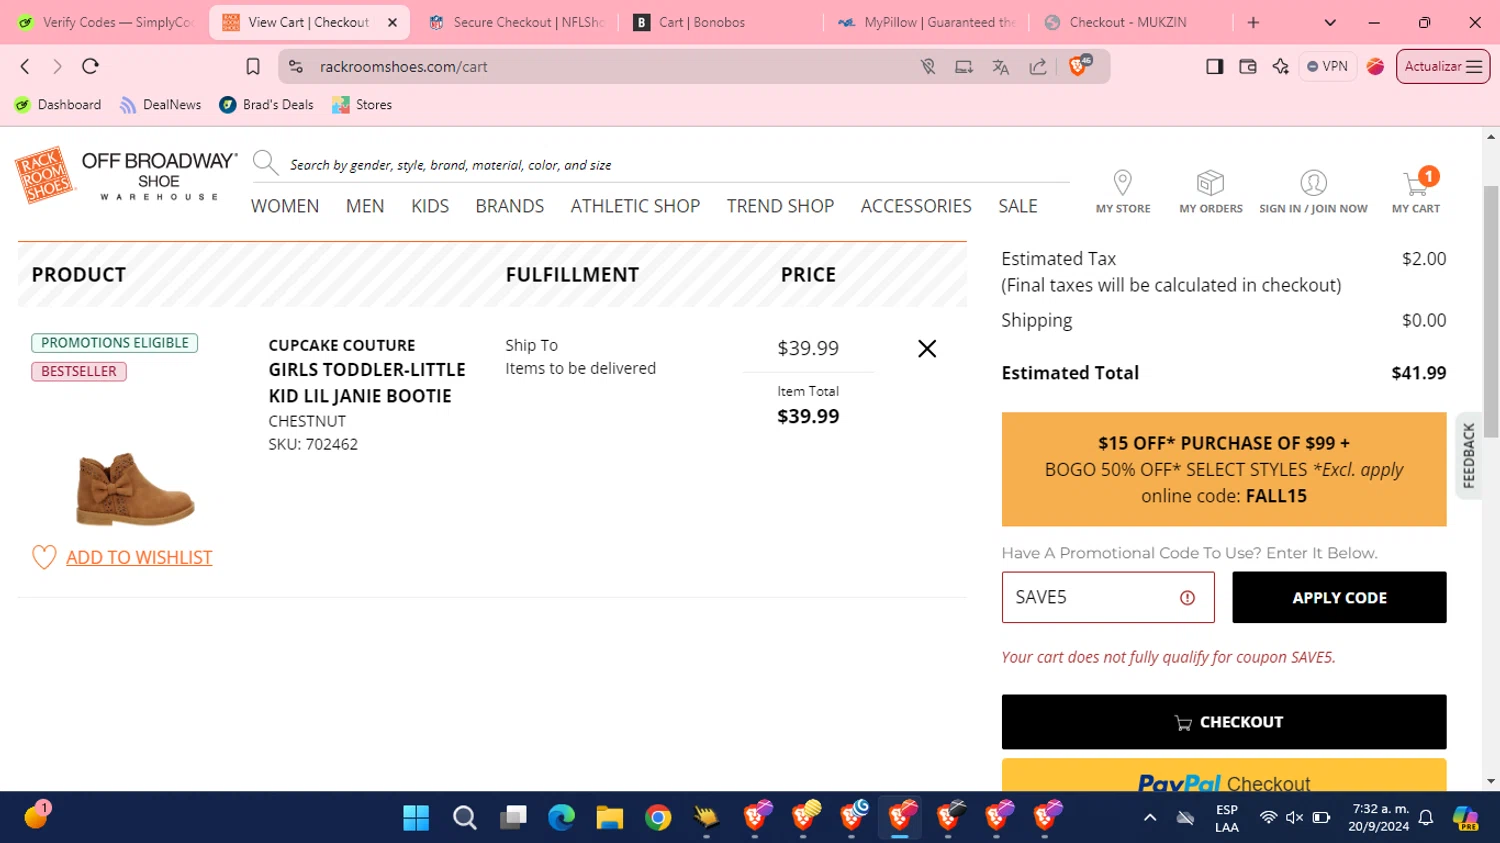This screenshot has height=843, width=1500.
Task: Click the share page icon
Action: (1038, 67)
